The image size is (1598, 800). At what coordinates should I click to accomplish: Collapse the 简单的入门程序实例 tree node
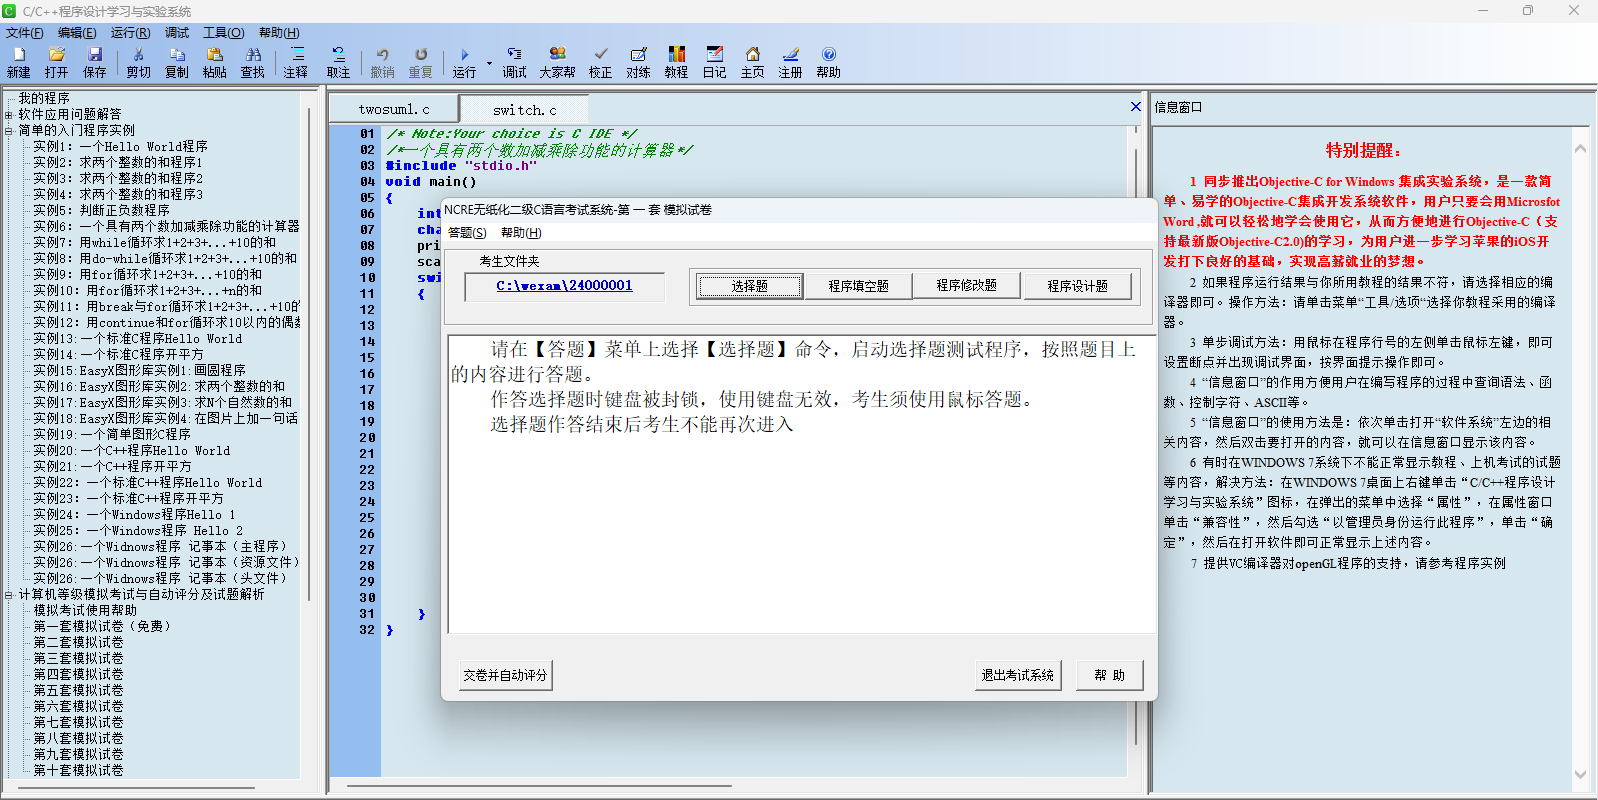(x=9, y=130)
